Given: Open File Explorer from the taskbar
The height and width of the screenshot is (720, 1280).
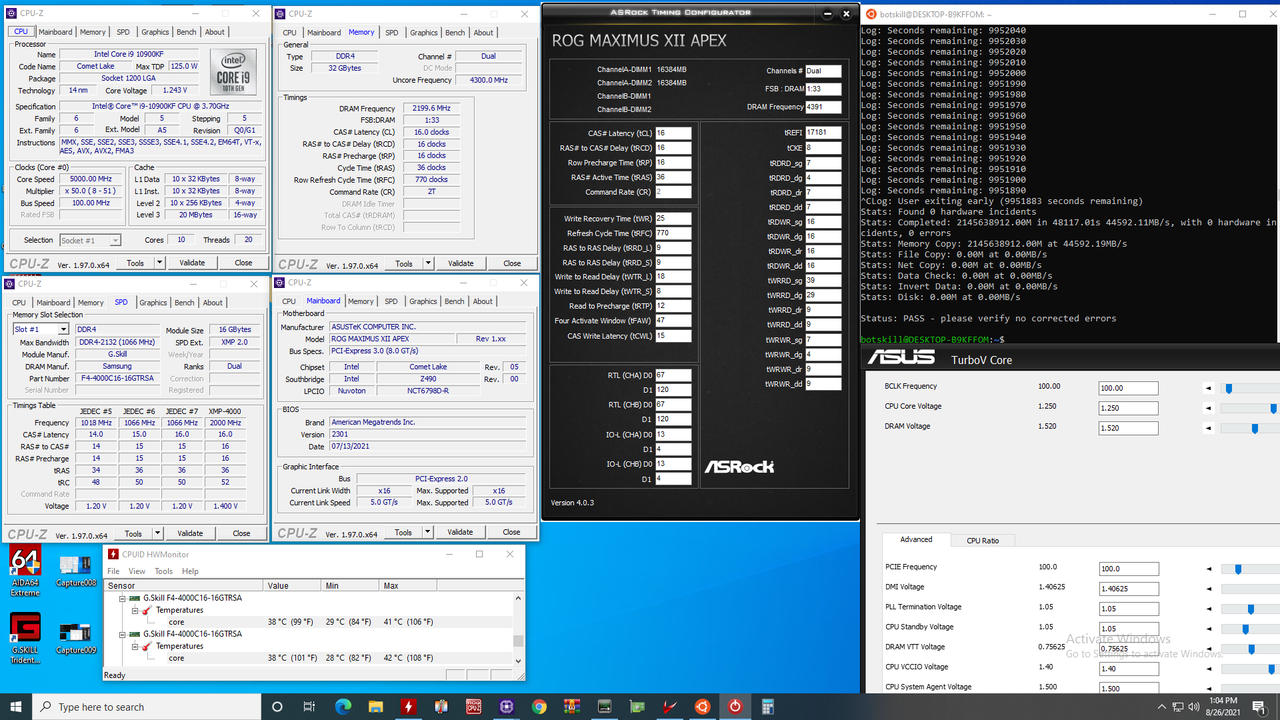Looking at the screenshot, I should 375,707.
